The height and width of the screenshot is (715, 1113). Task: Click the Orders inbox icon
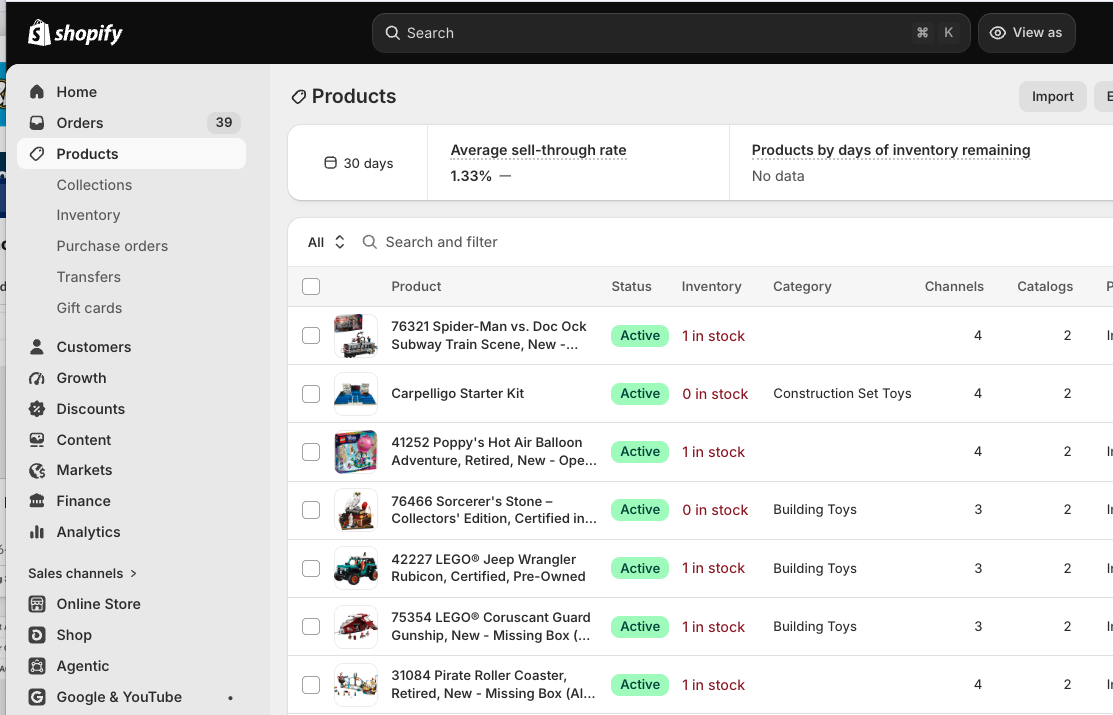click(37, 123)
